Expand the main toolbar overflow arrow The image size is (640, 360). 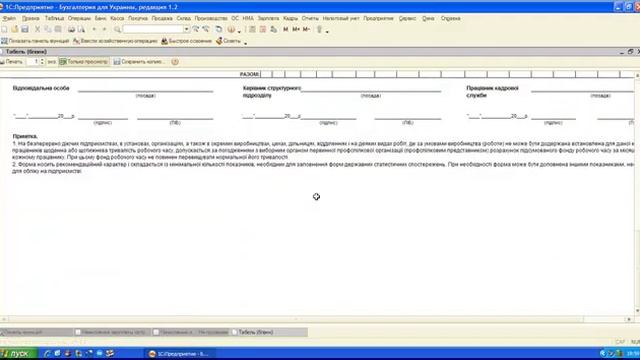pyautogui.click(x=327, y=31)
